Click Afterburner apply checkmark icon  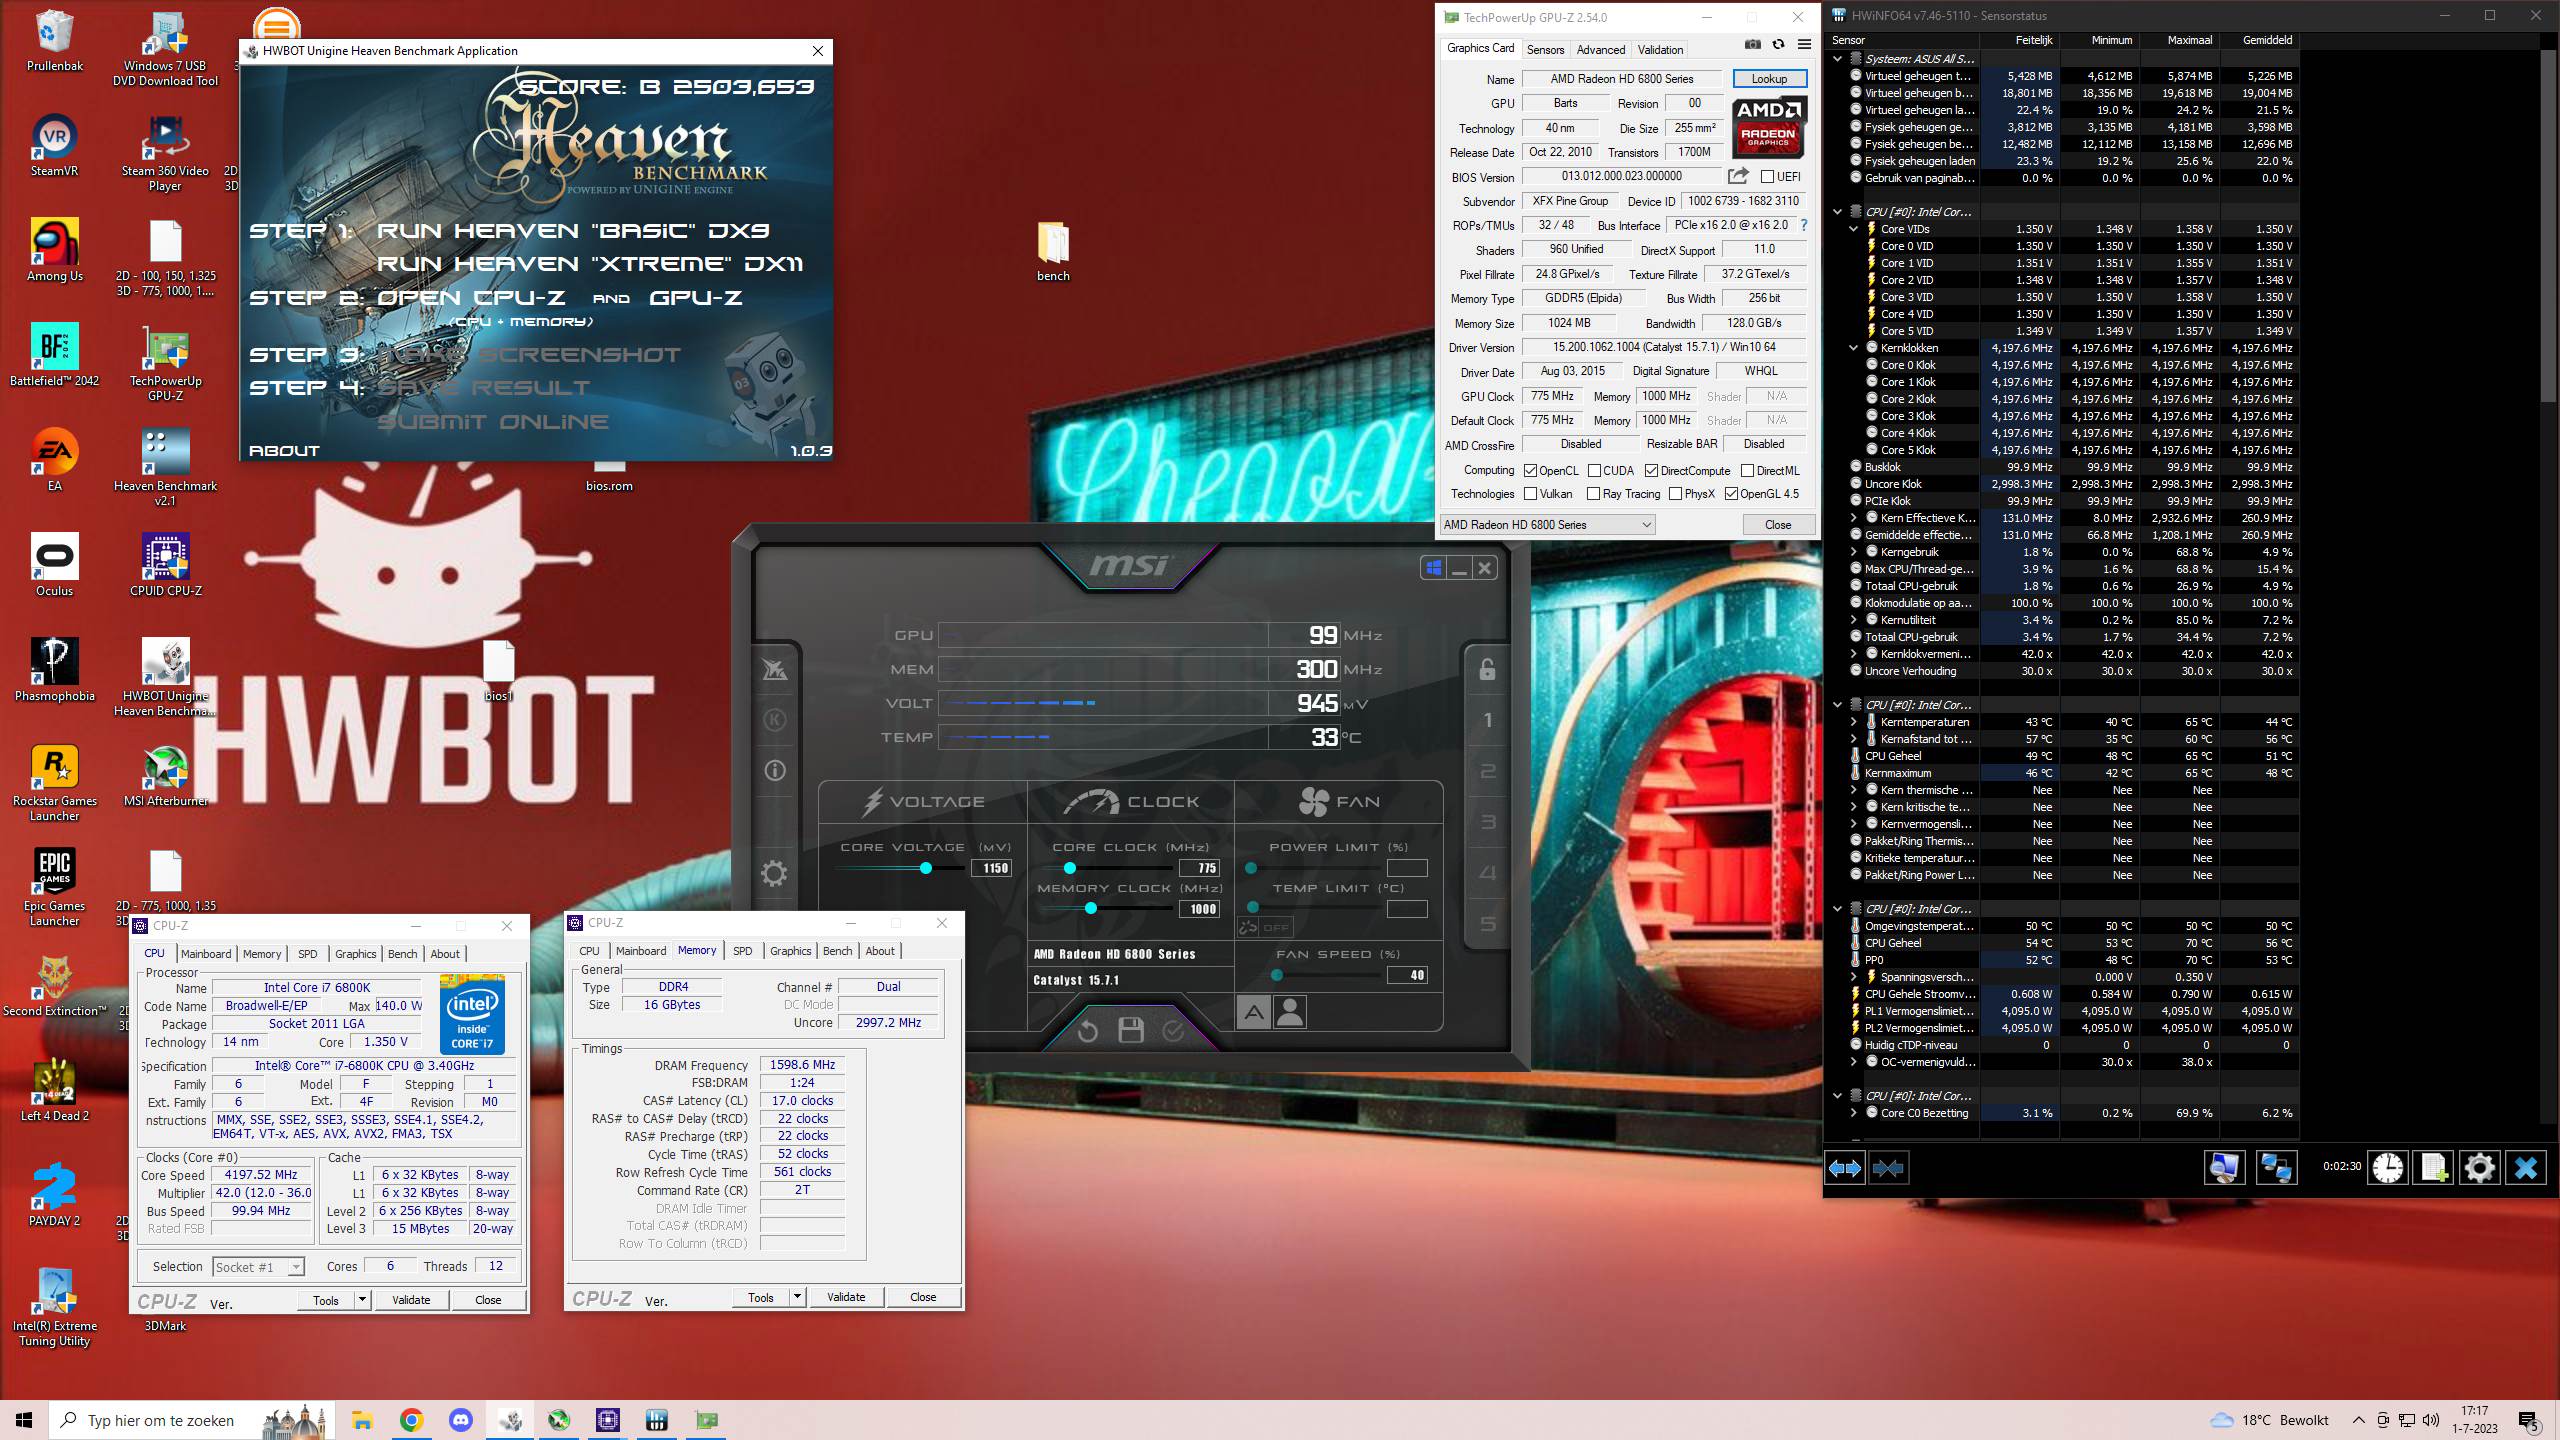(x=1173, y=1030)
